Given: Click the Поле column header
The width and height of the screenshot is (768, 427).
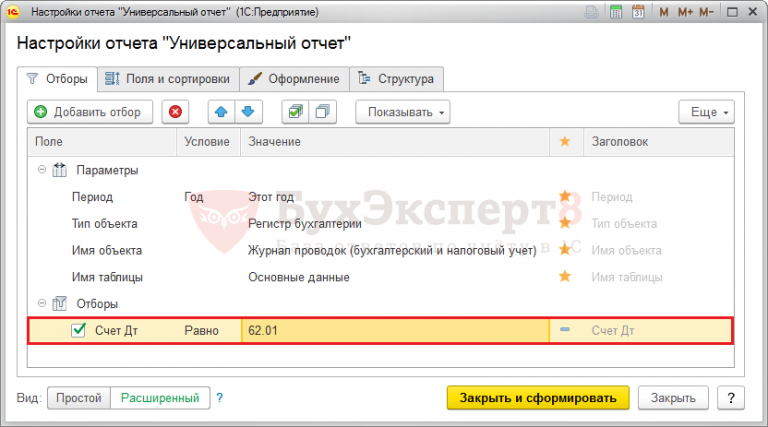Looking at the screenshot, I should tap(102, 142).
